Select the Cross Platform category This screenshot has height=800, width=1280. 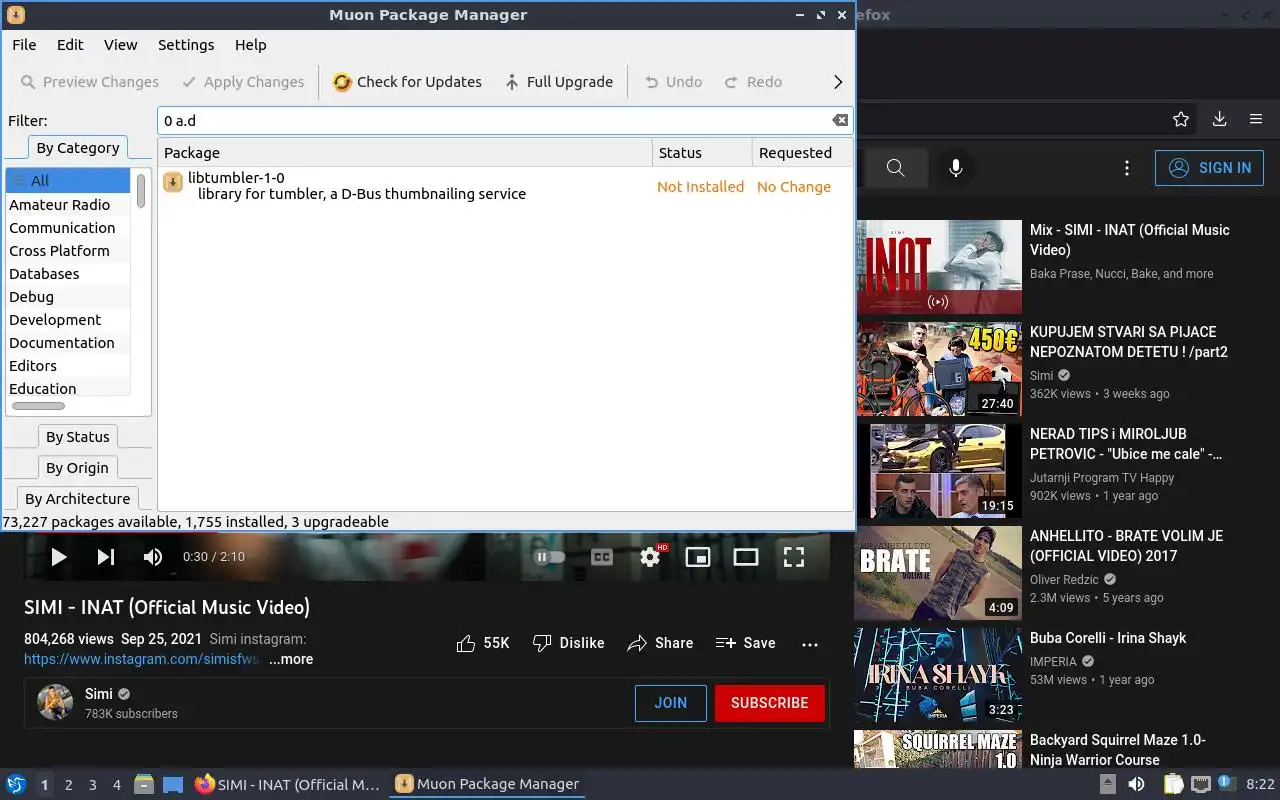pyautogui.click(x=68, y=250)
